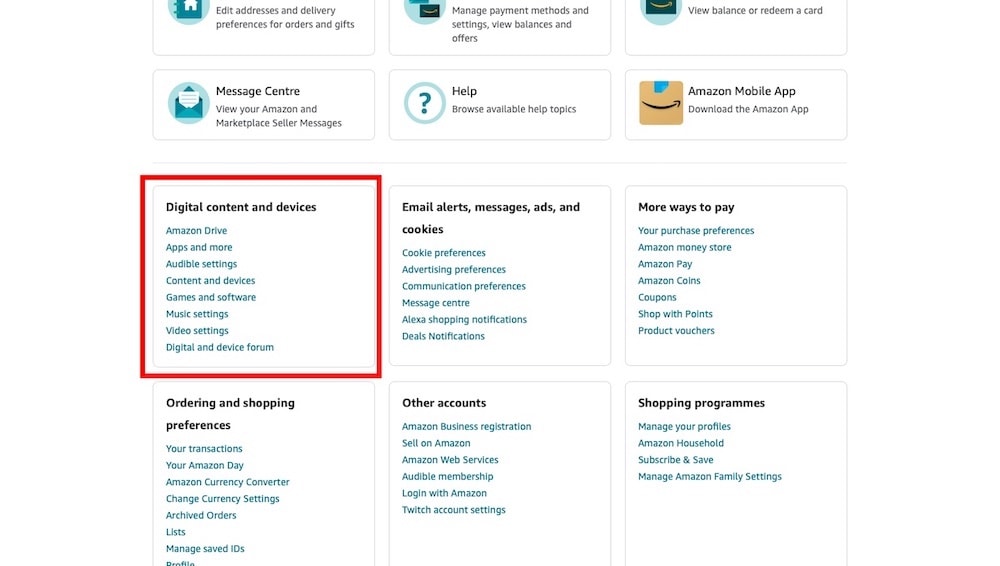This screenshot has height=566, width=1000.
Task: Click the Help question mark icon
Action: (424, 103)
